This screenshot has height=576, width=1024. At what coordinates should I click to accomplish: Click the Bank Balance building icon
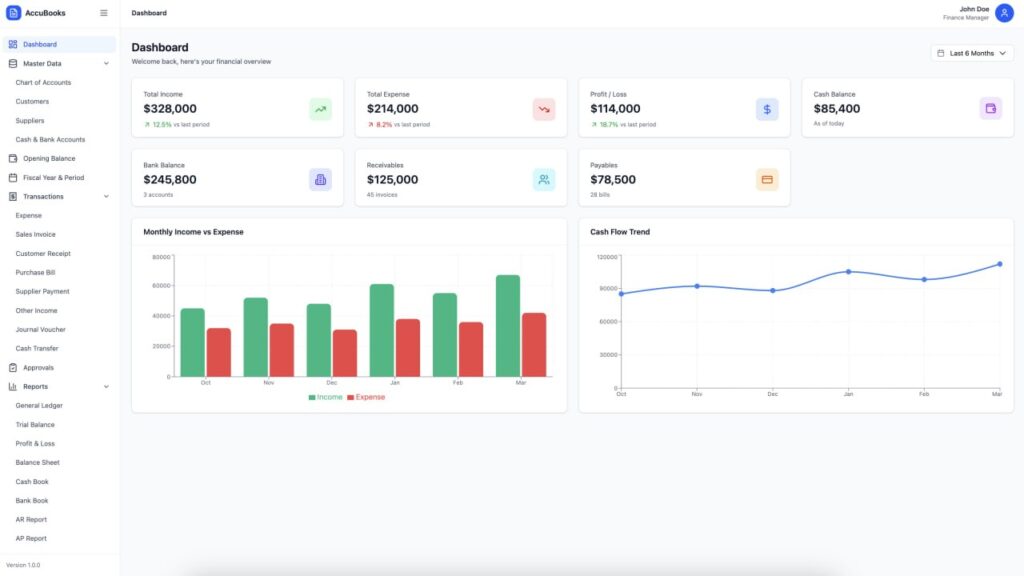(x=320, y=180)
